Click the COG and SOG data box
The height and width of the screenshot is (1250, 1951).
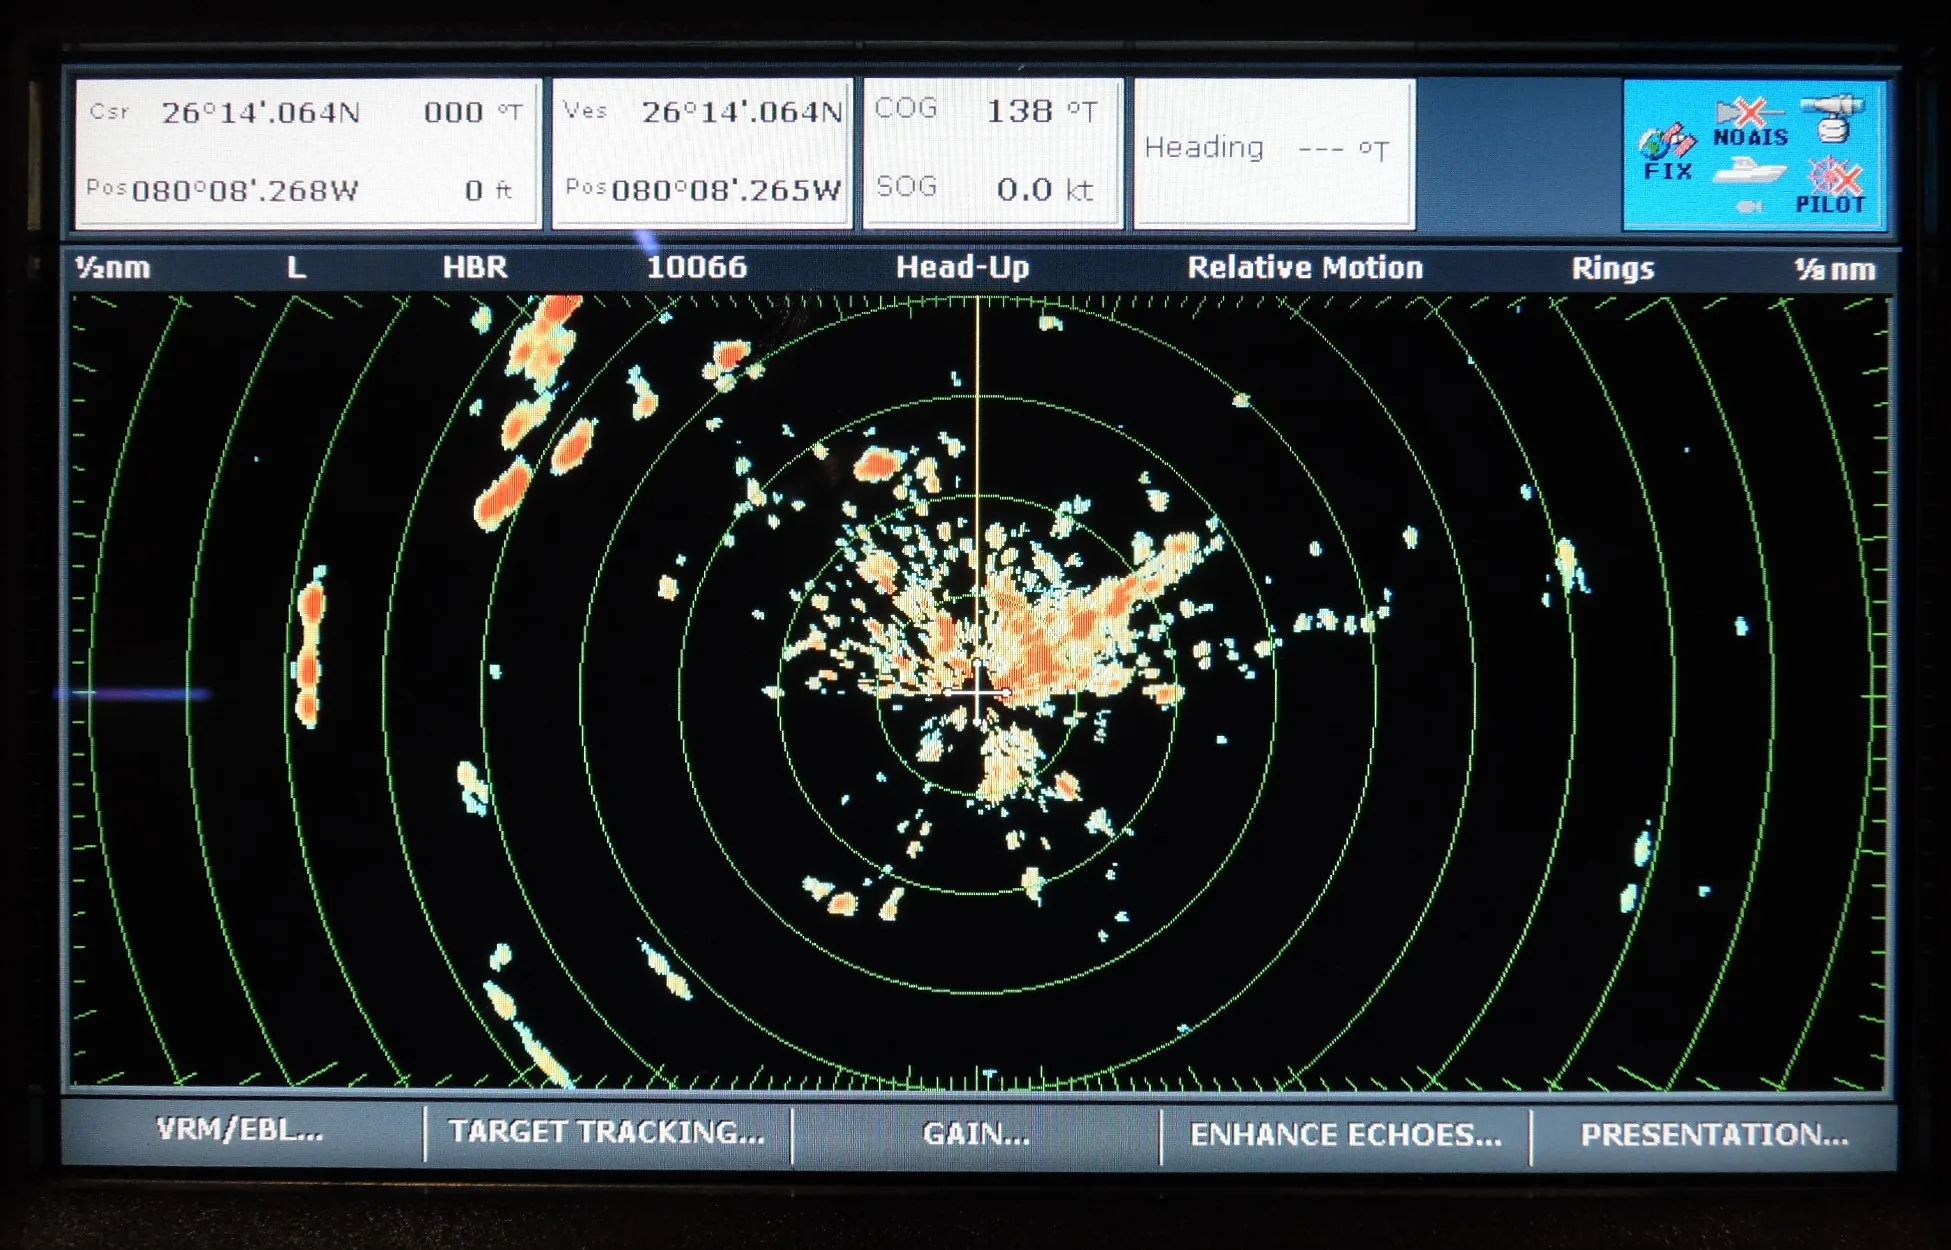(992, 153)
